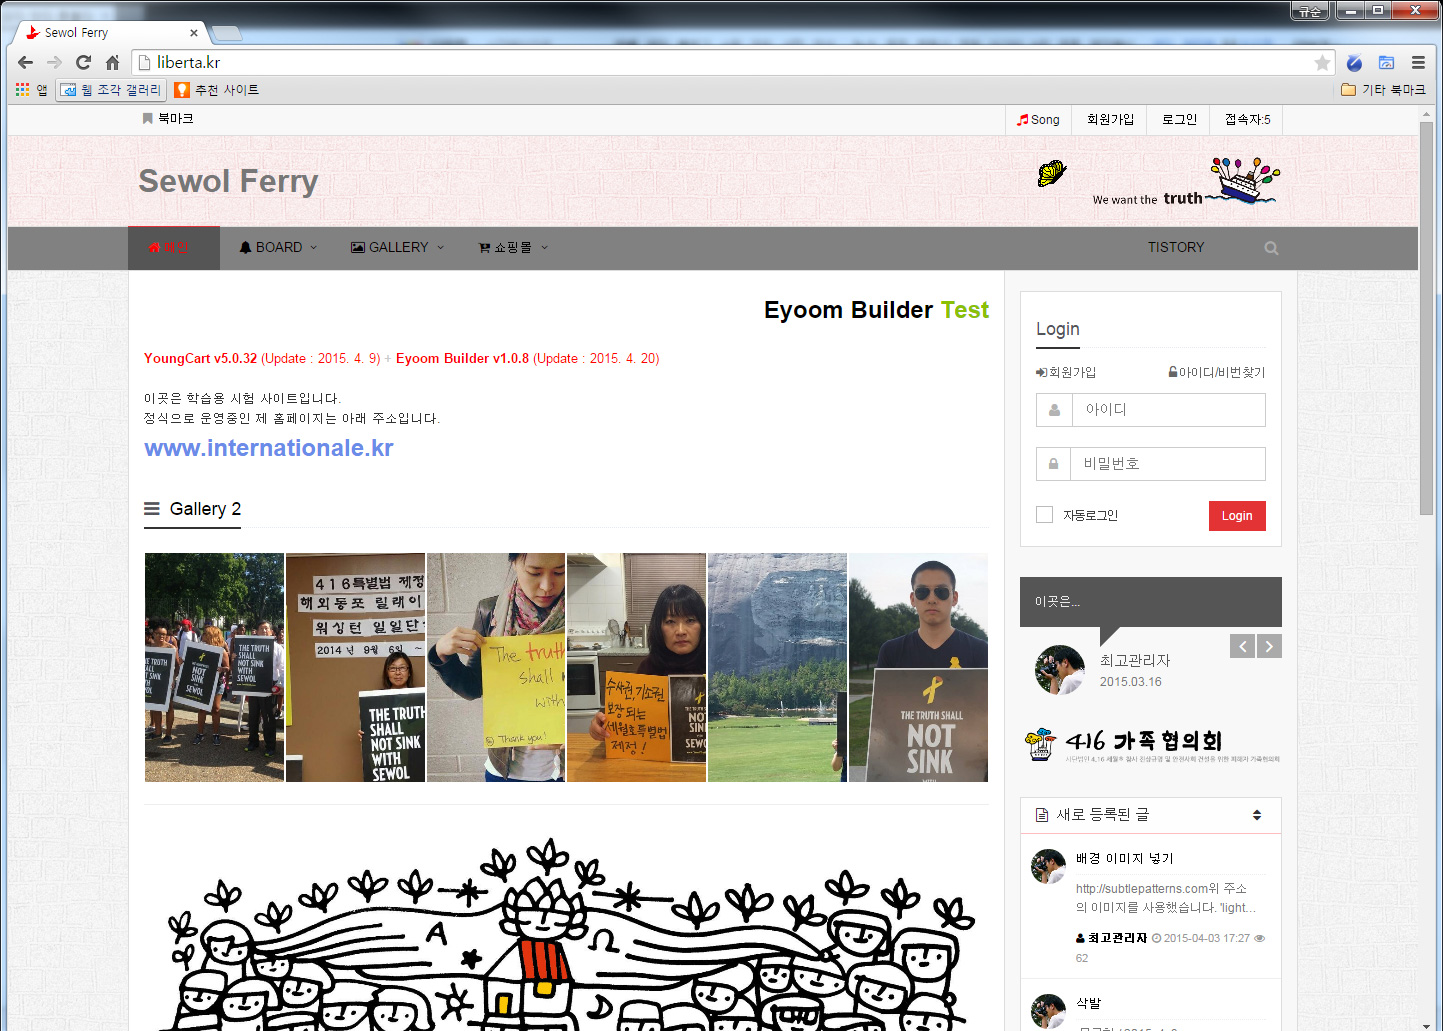
Task: Go back with the browser back arrow
Action: 25,62
